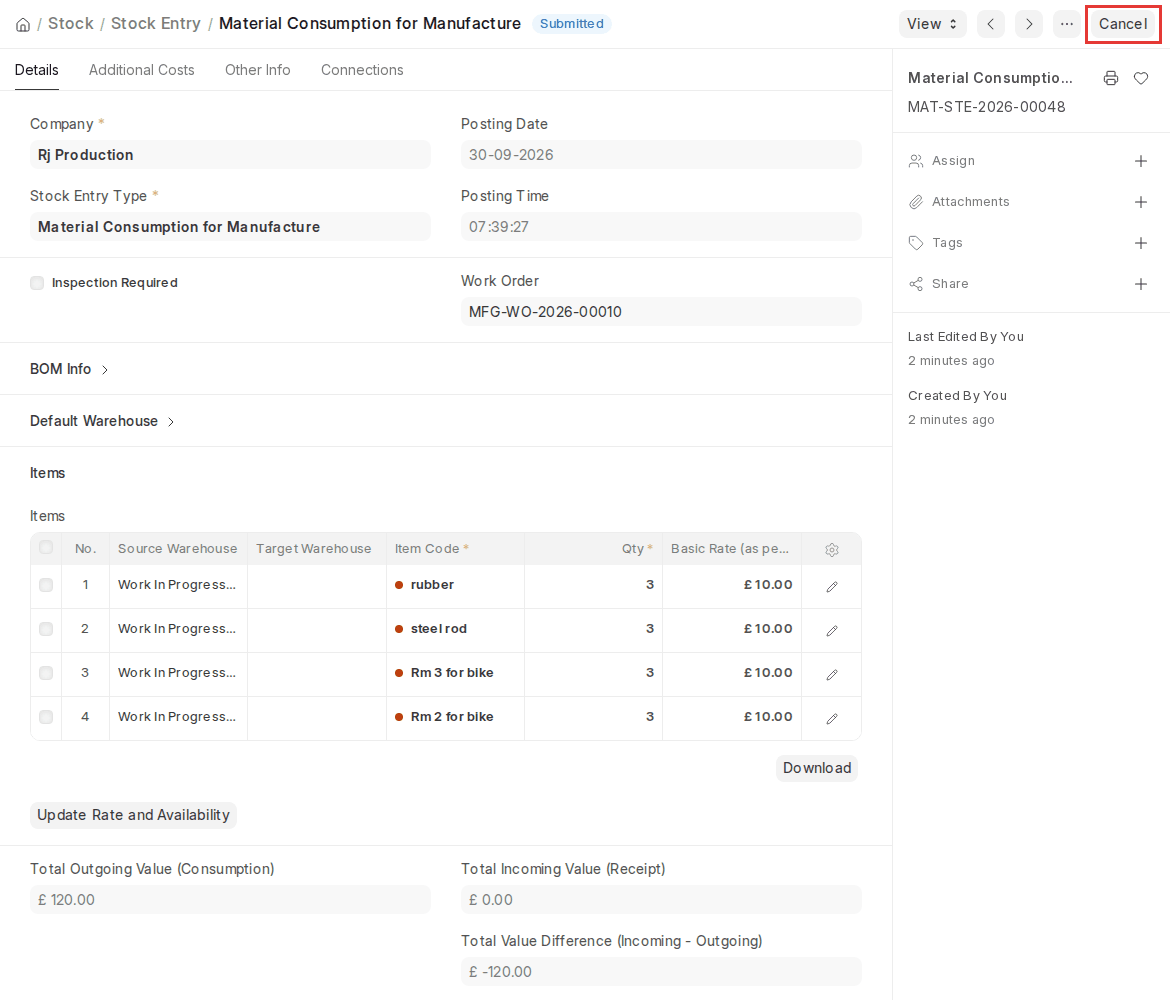1170x1000 pixels.
Task: Click Total Value Difference field
Action: pos(661,972)
